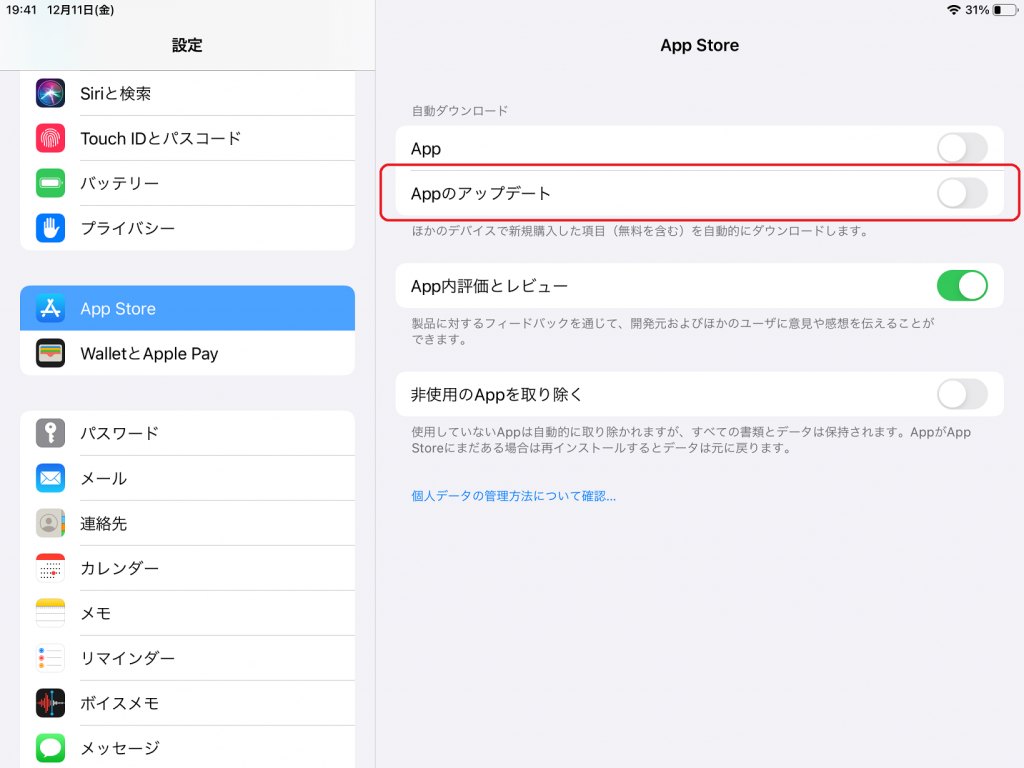
Task: Open メール settings
Action: [187, 478]
